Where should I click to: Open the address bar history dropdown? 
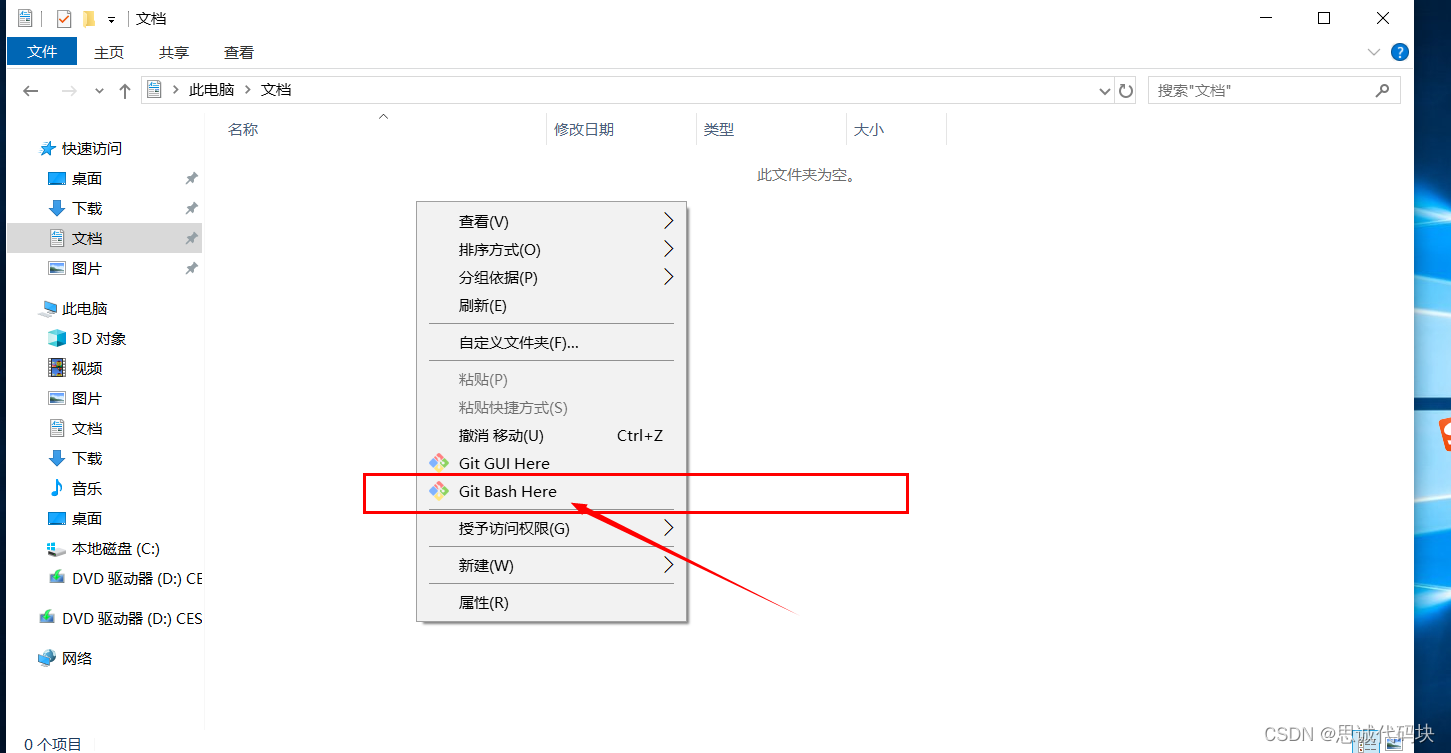1104,90
